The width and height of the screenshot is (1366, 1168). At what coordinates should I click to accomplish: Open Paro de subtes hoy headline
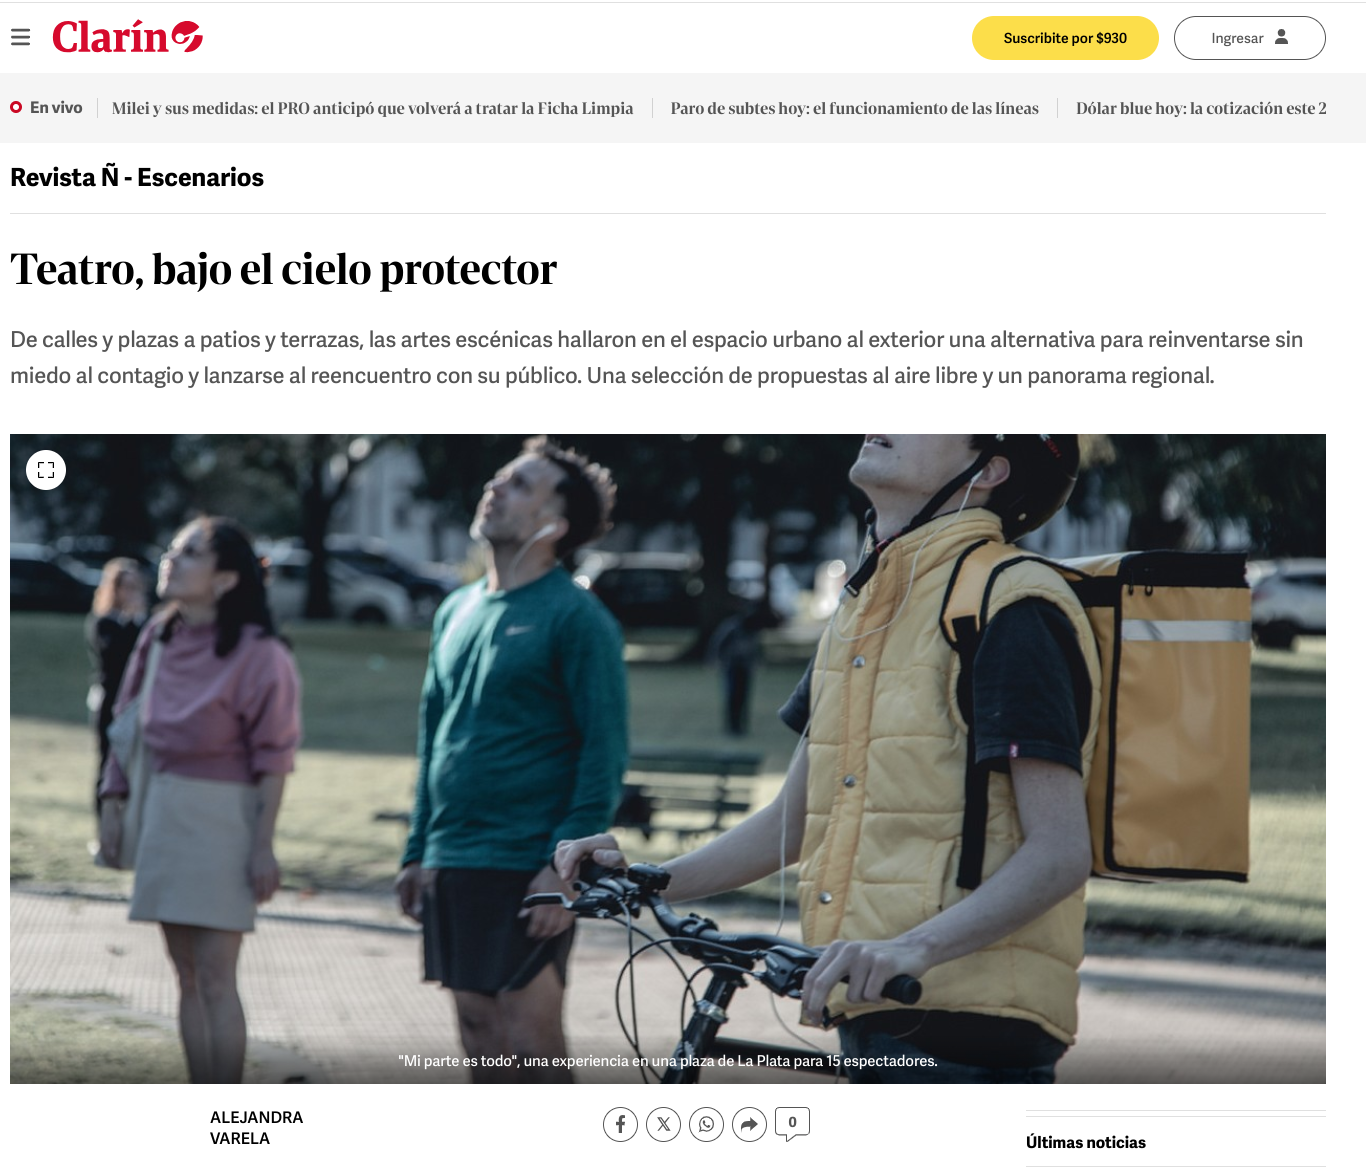pos(854,108)
